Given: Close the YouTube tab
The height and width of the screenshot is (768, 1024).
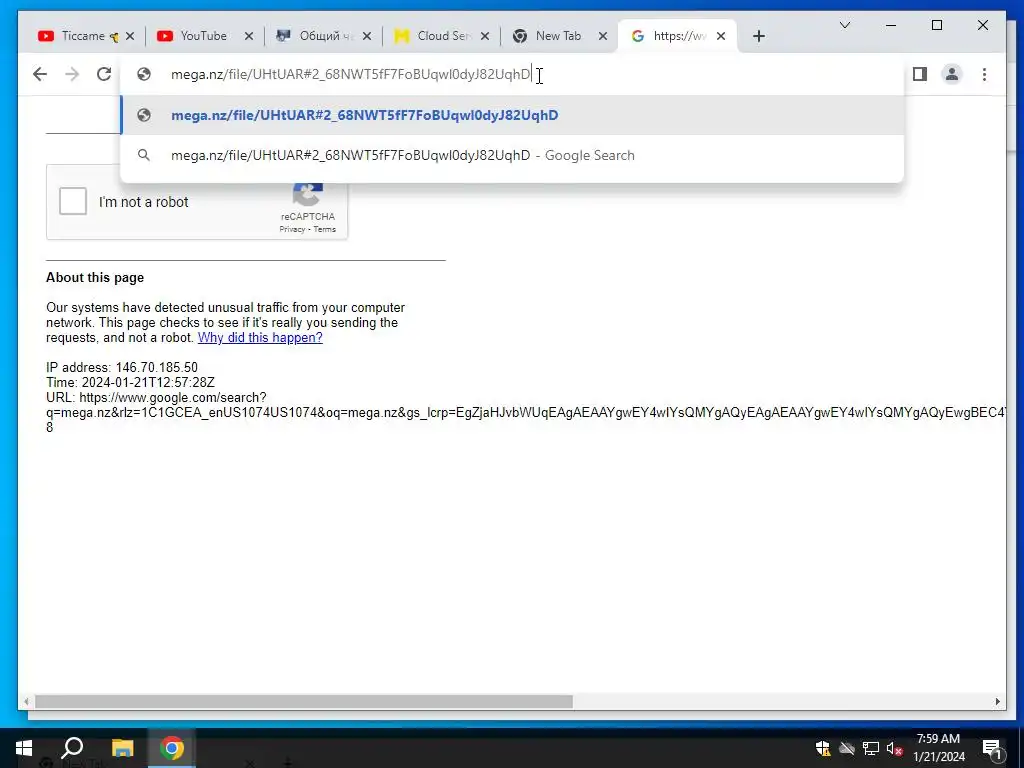Looking at the screenshot, I should tap(249, 37).
